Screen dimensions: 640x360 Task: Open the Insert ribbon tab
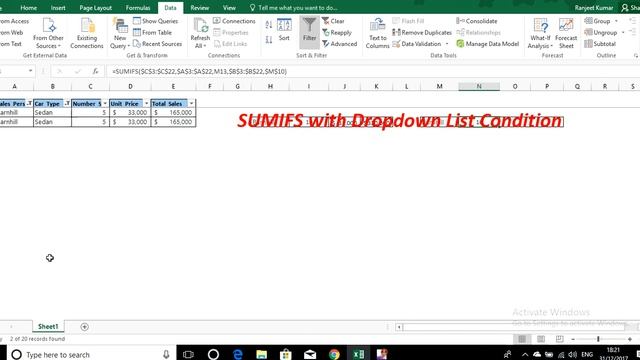point(58,8)
